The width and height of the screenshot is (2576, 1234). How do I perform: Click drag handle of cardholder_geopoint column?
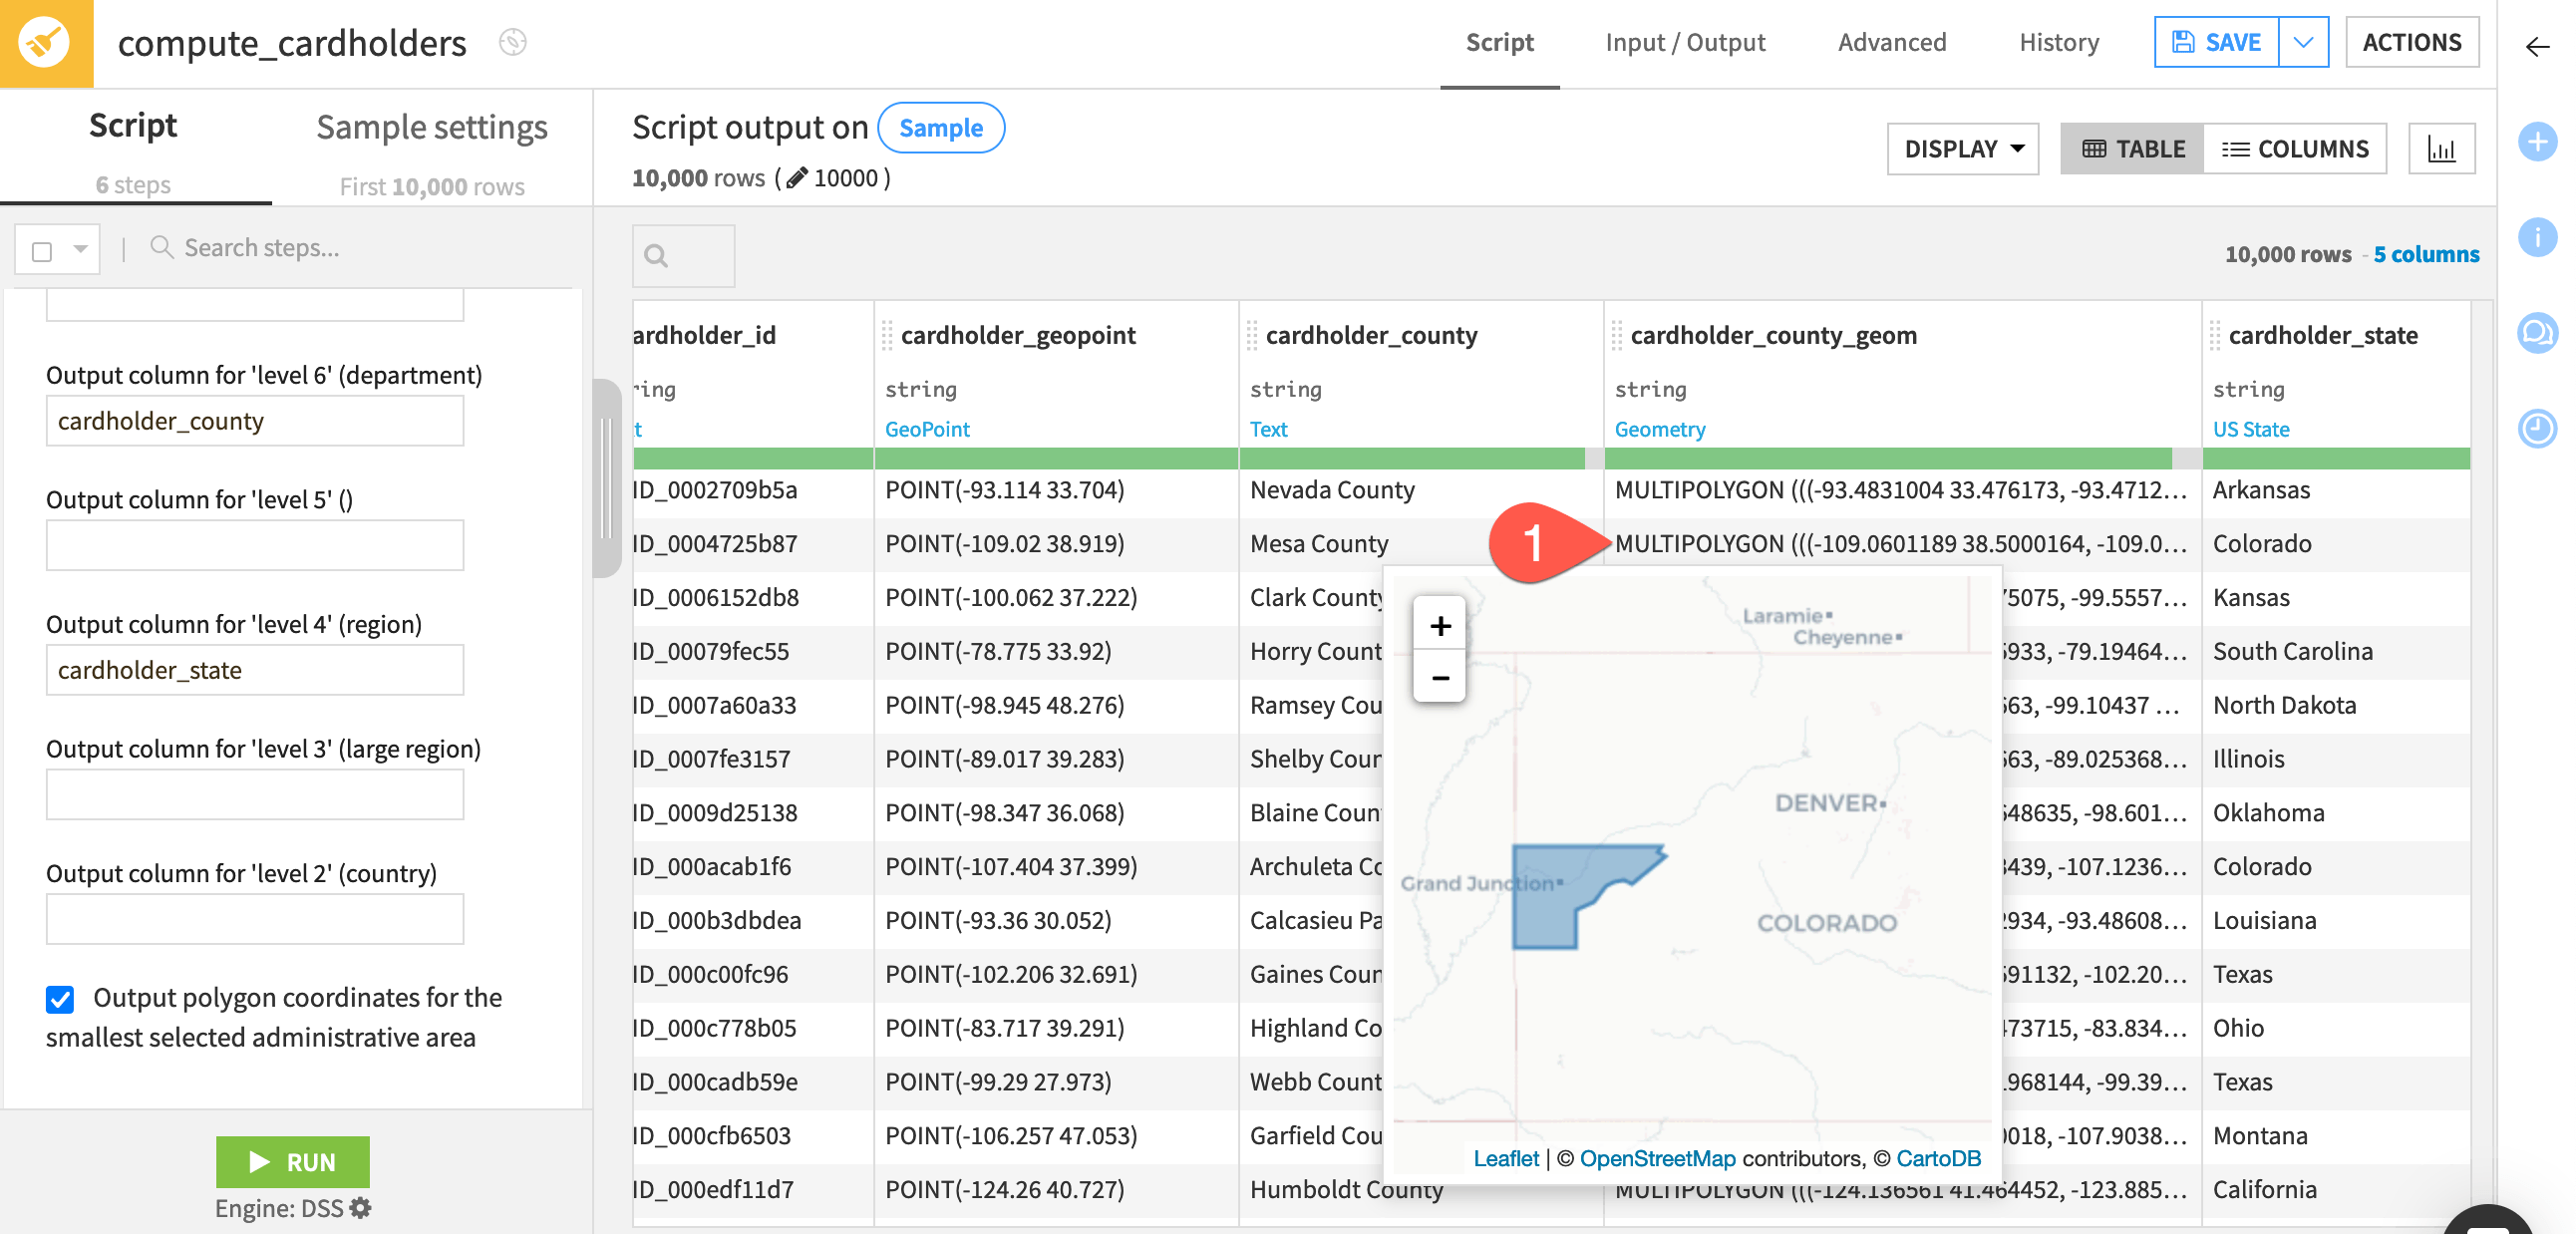(x=886, y=335)
